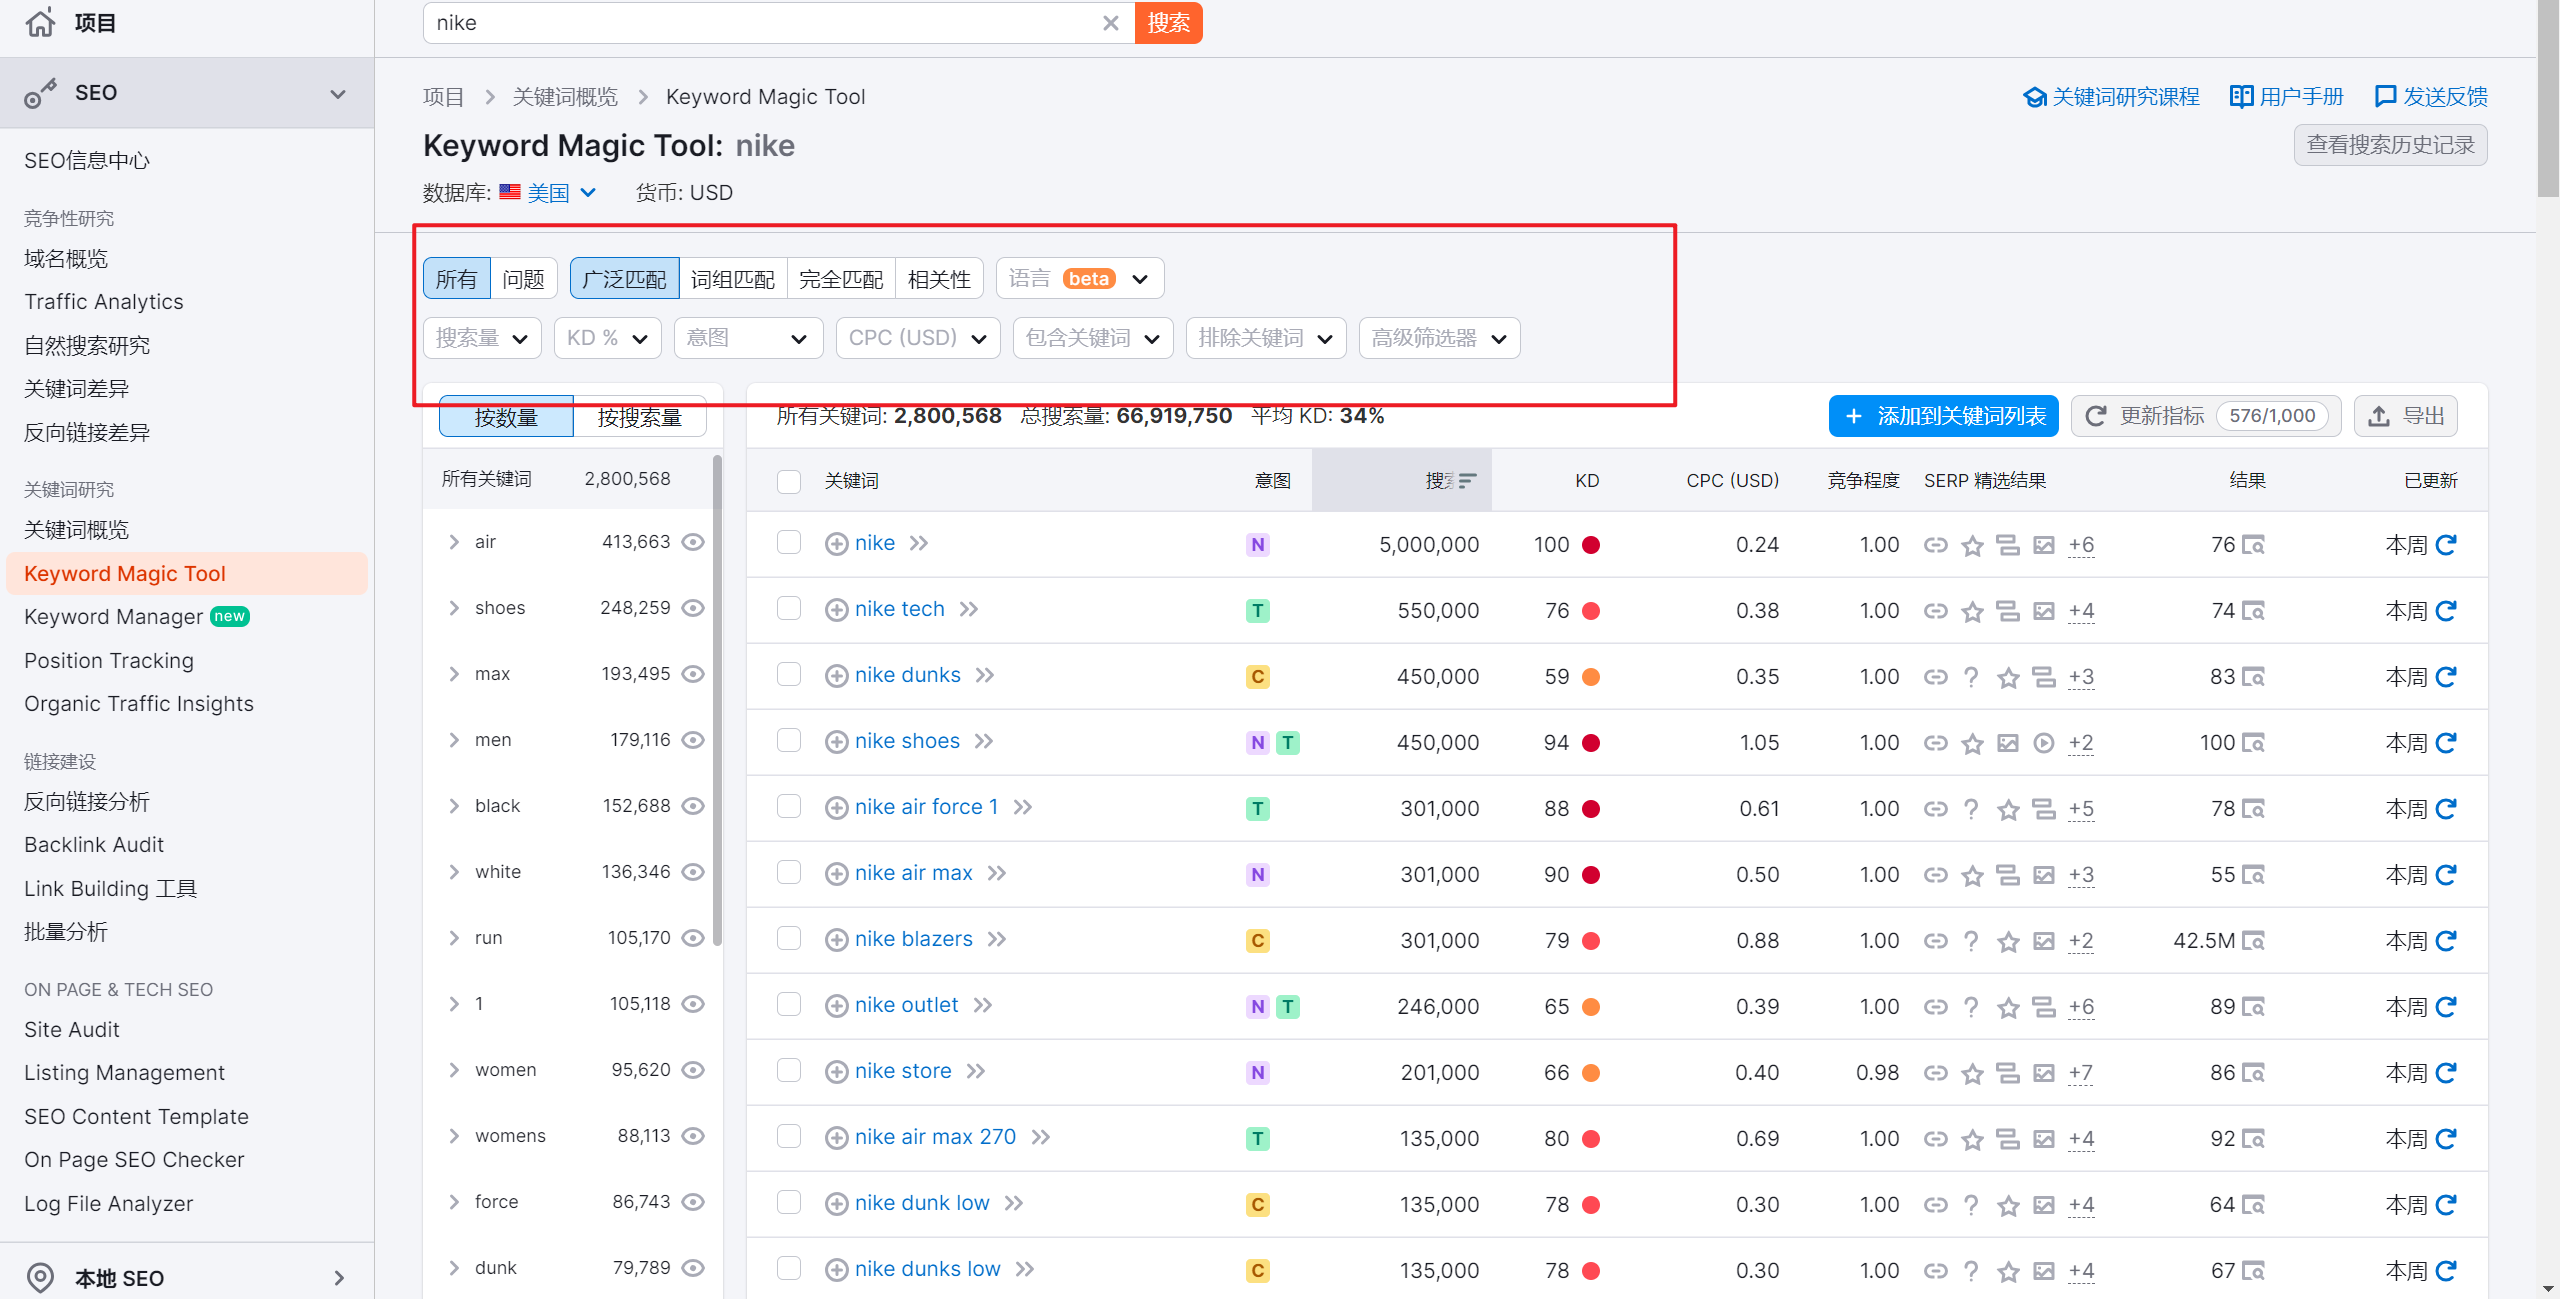Viewport: 2560px width, 1299px height.
Task: Open Position Tracking in the sidebar
Action: (x=109, y=660)
